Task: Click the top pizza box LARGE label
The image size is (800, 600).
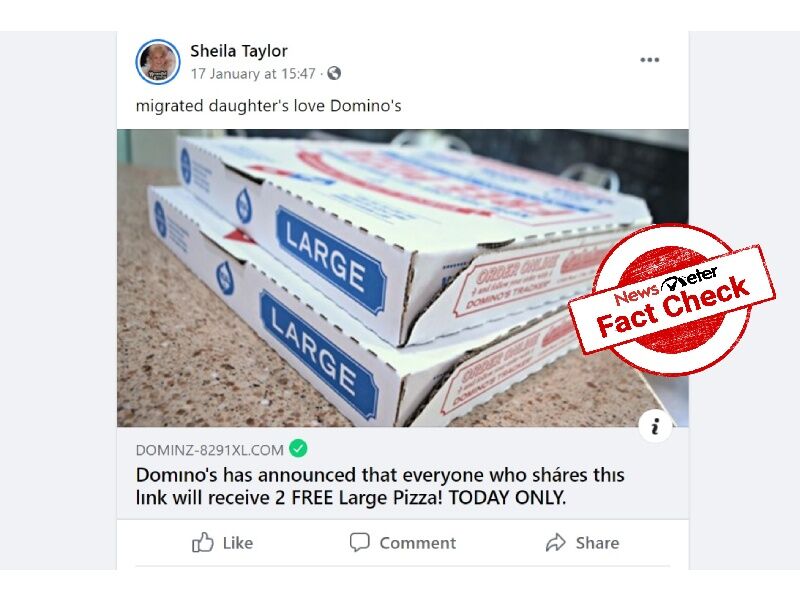Action: [x=330, y=261]
